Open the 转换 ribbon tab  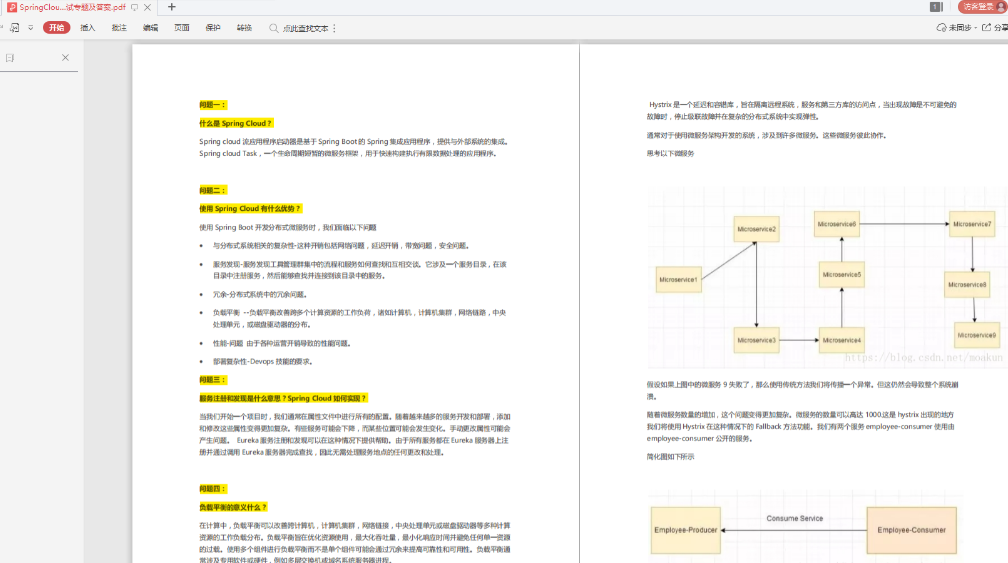[x=244, y=28]
